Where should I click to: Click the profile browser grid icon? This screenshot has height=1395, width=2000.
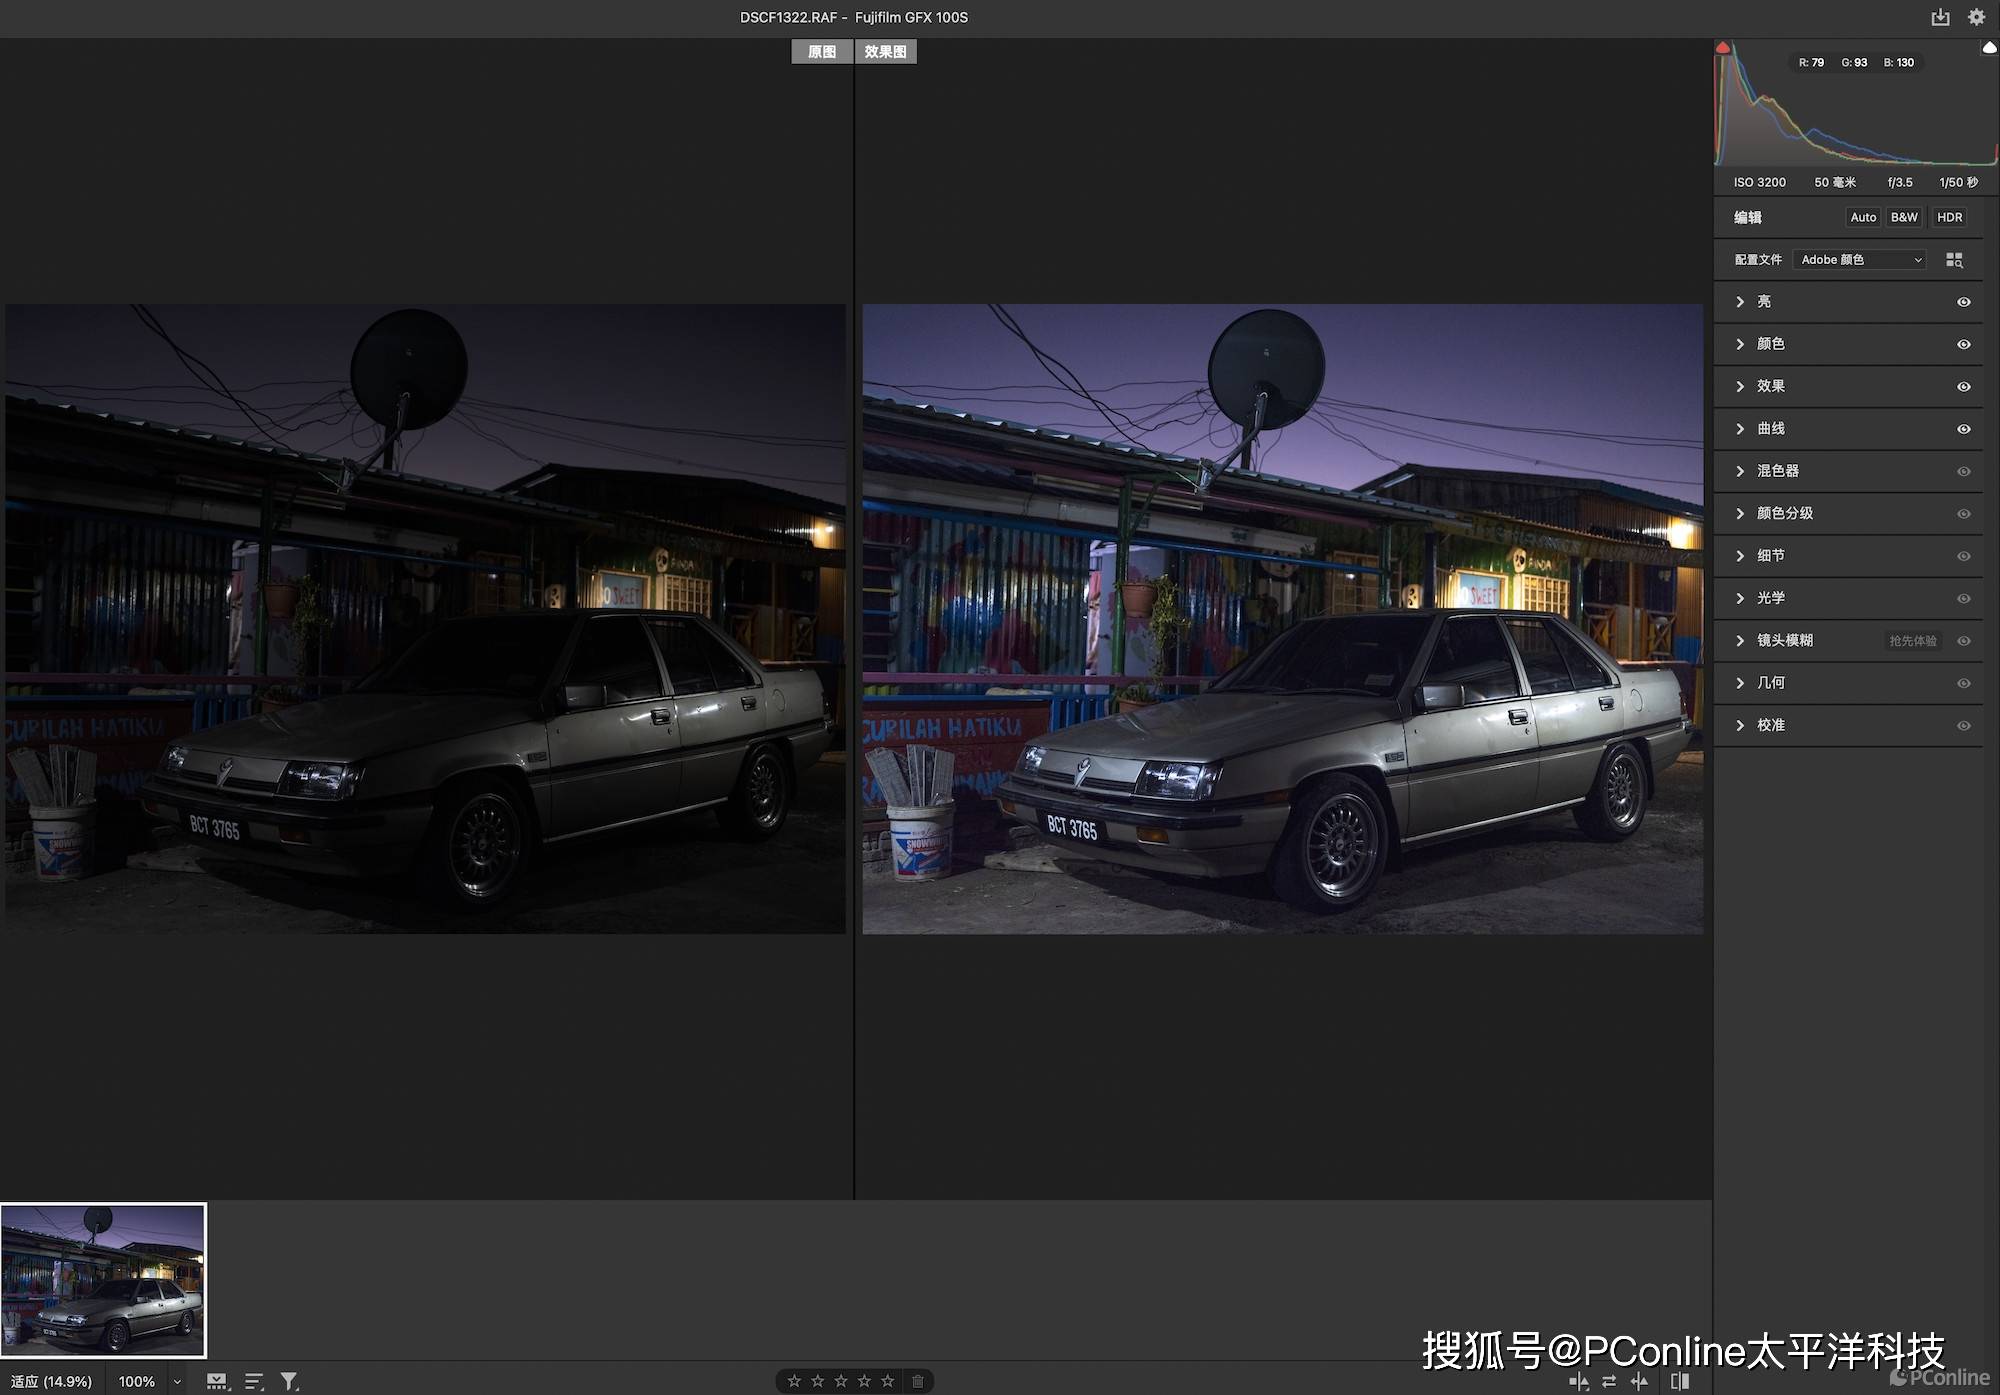click(1954, 260)
